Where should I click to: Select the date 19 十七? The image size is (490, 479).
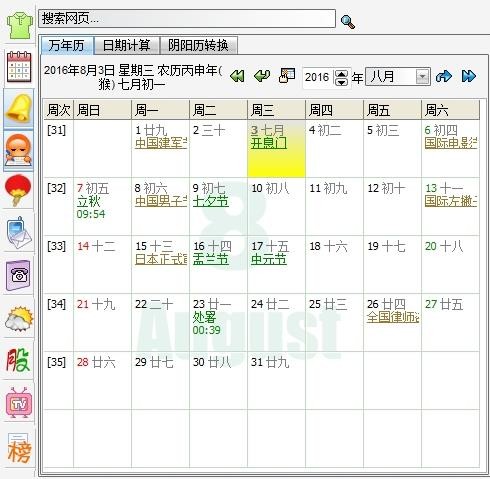click(392, 265)
